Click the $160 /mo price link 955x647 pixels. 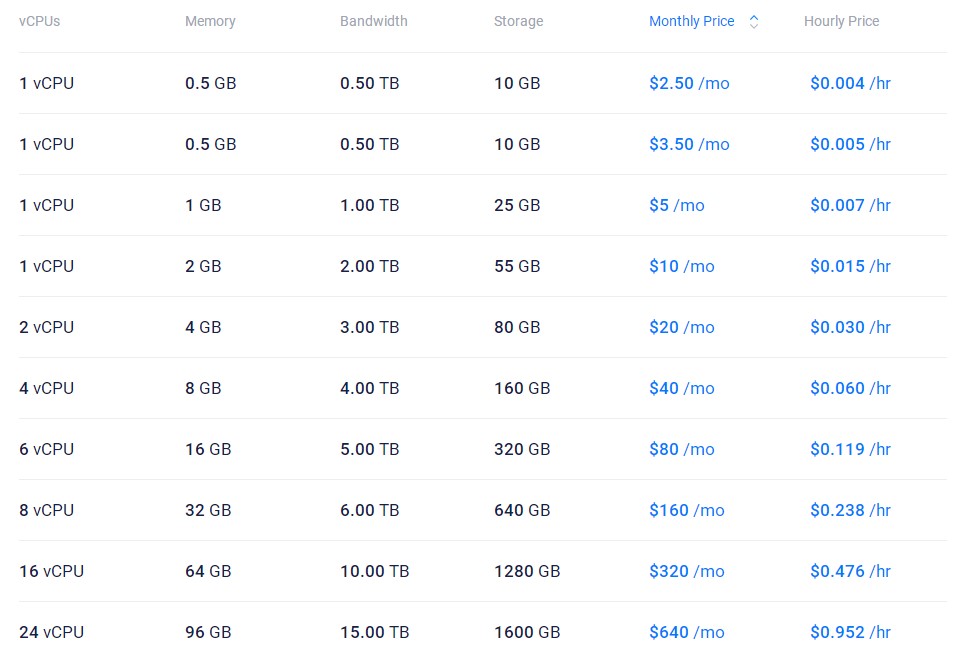(686, 510)
